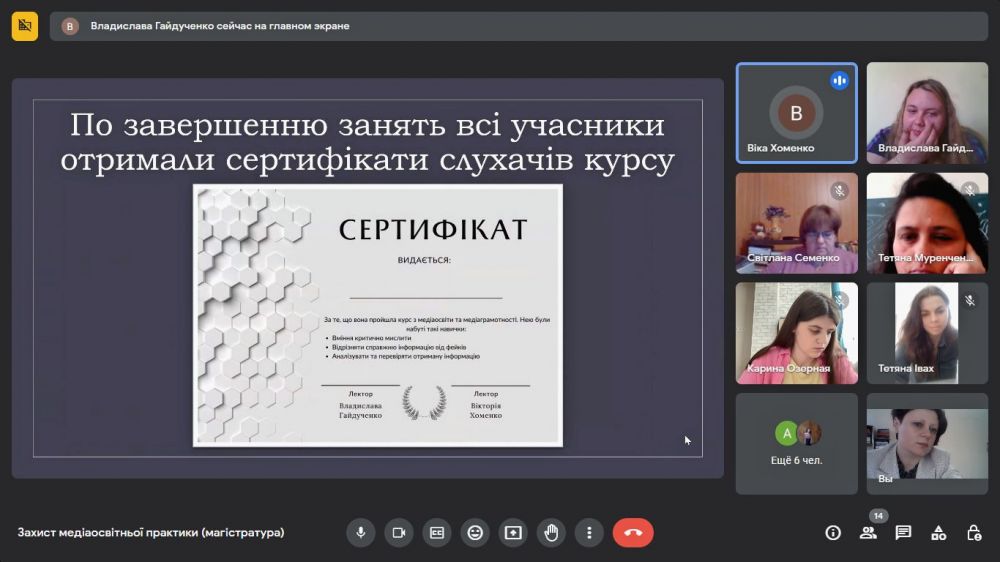Screen dimensions: 1000x562
Task: Open the emoji reactions picker
Action: point(475,533)
